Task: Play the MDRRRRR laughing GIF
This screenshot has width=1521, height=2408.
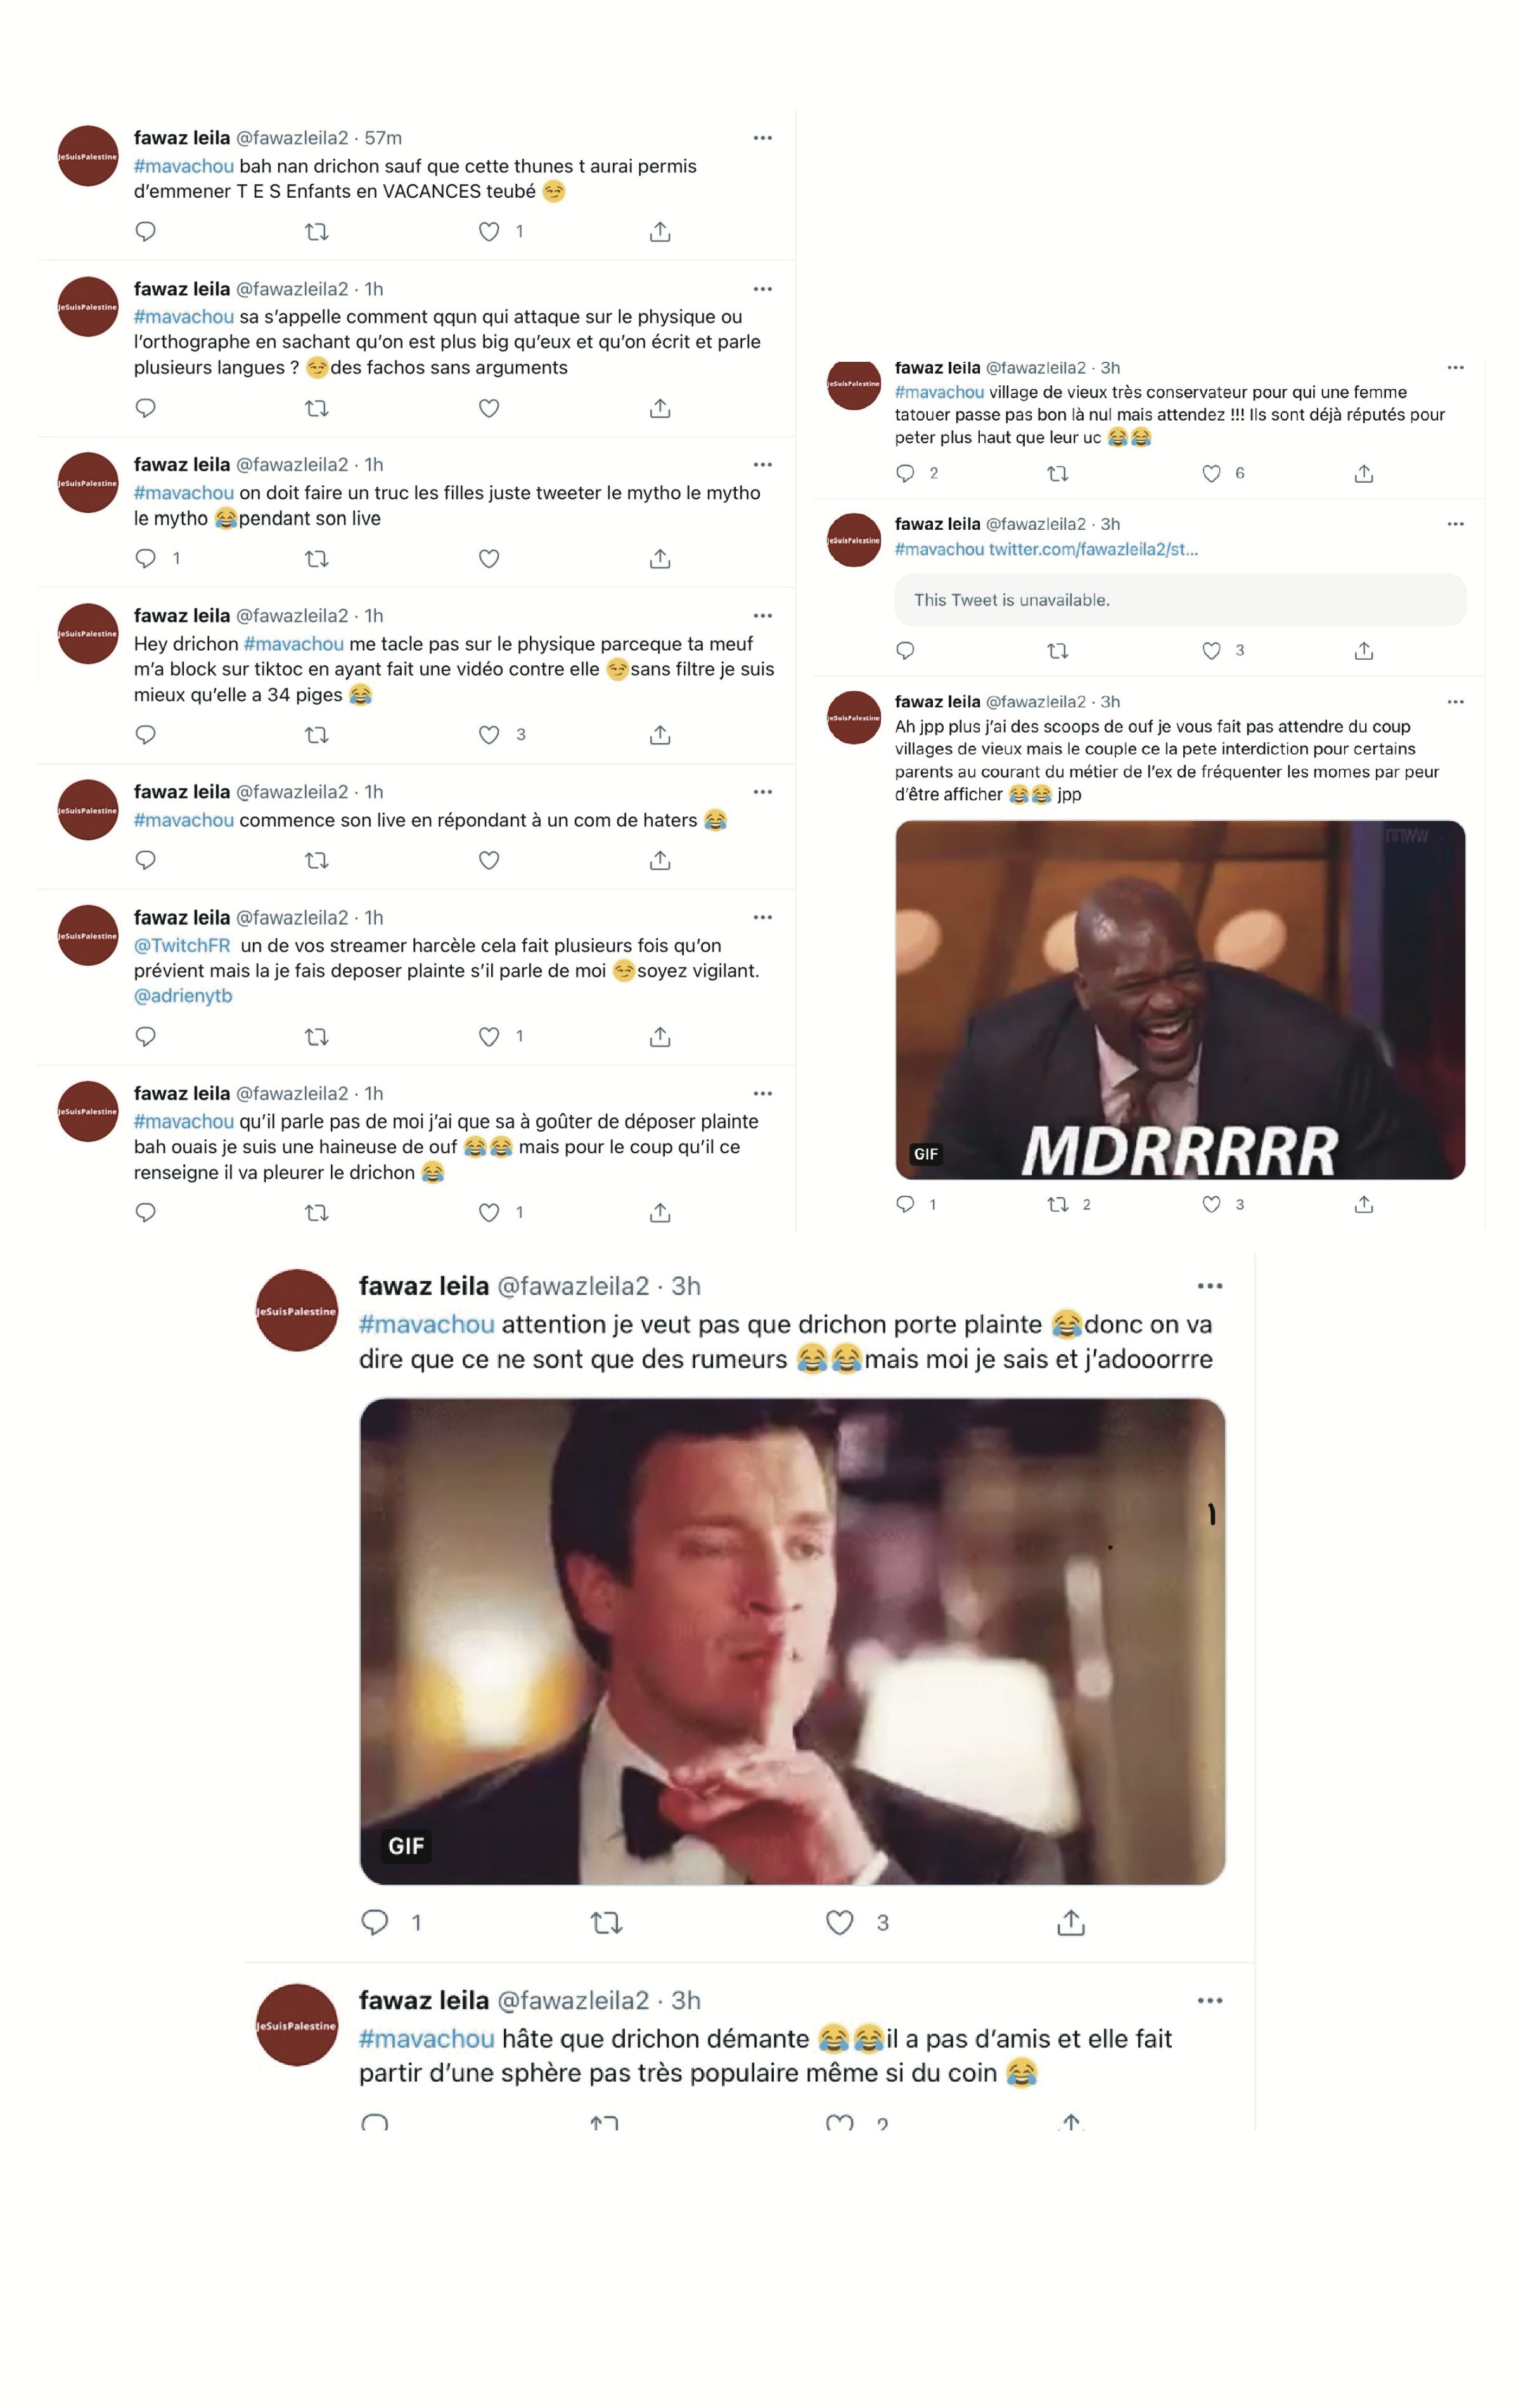Action: tap(1180, 1000)
